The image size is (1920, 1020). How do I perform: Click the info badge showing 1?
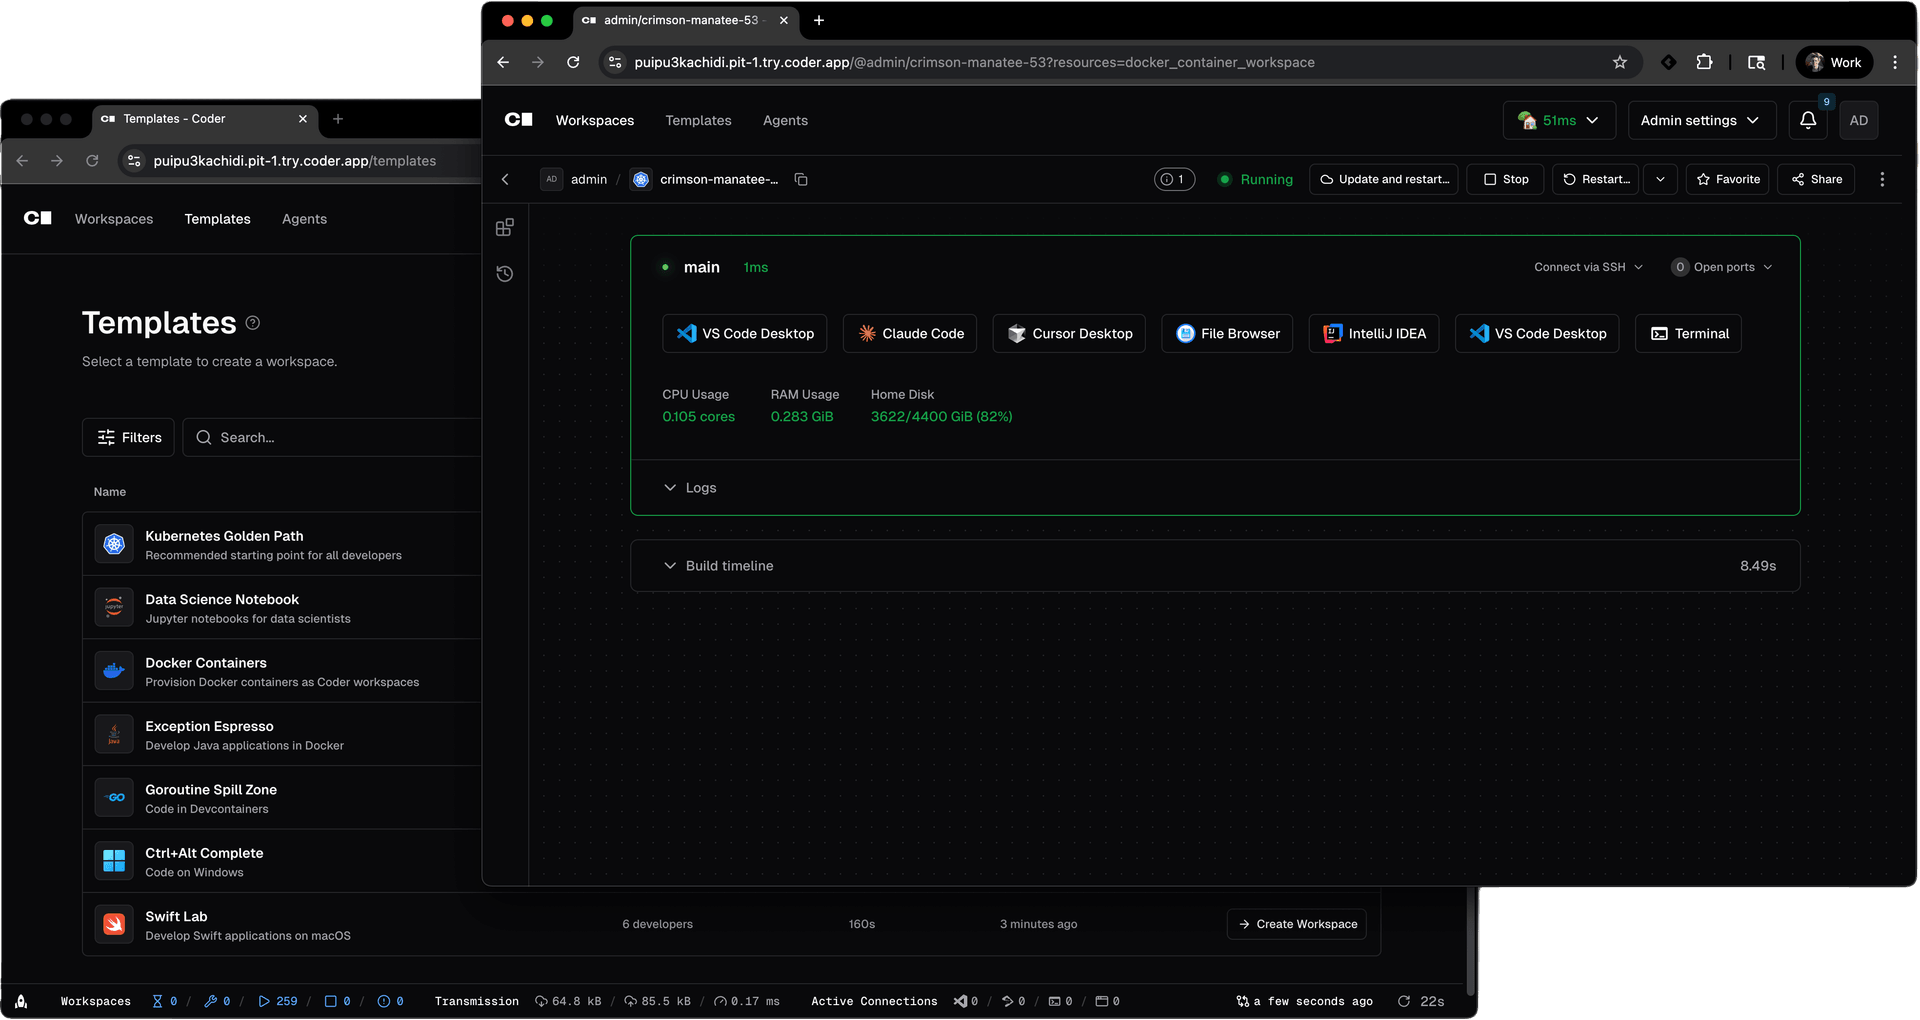click(1174, 179)
